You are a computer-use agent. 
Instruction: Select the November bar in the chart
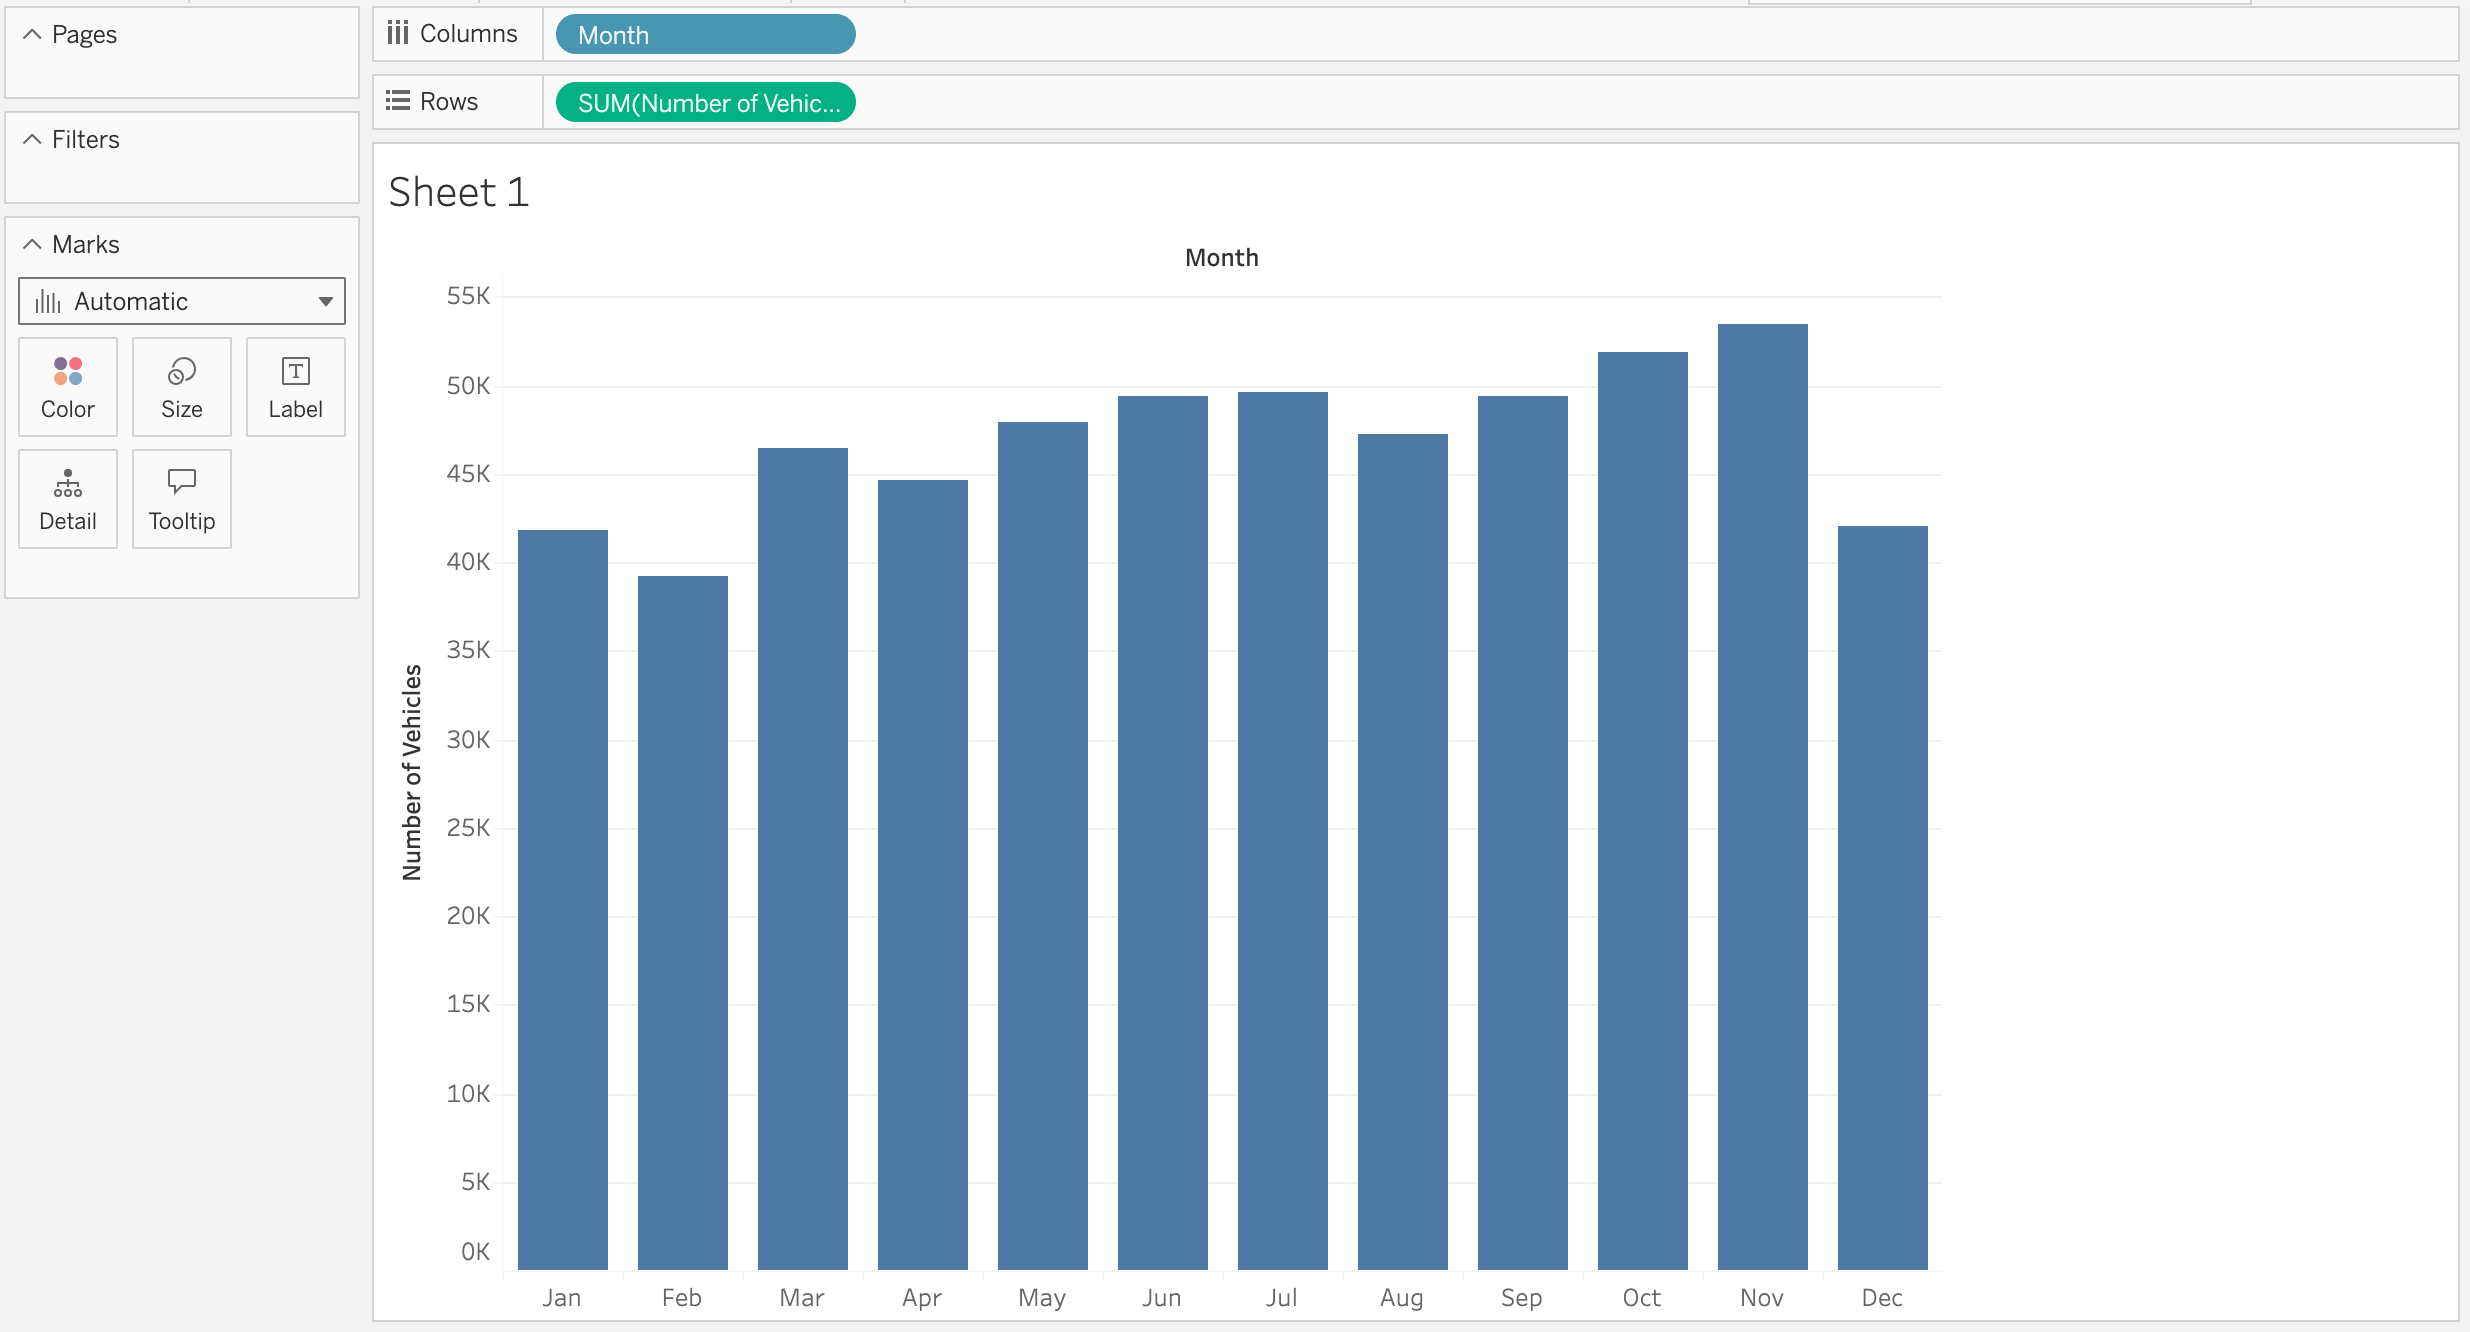click(x=1762, y=800)
